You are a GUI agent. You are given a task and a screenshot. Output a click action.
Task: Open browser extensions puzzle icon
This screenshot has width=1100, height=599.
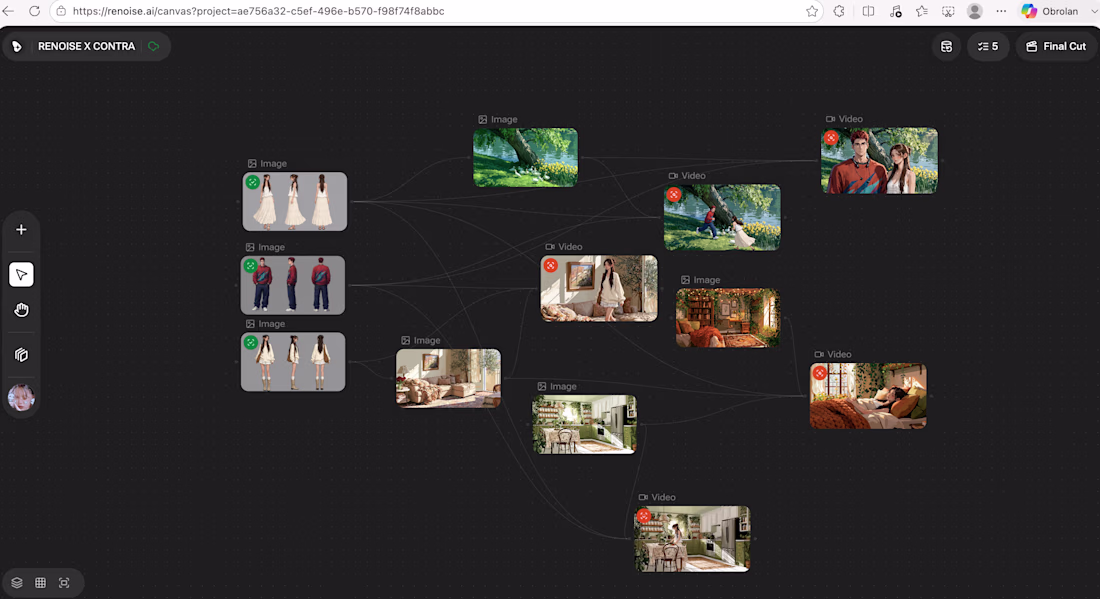tap(839, 11)
